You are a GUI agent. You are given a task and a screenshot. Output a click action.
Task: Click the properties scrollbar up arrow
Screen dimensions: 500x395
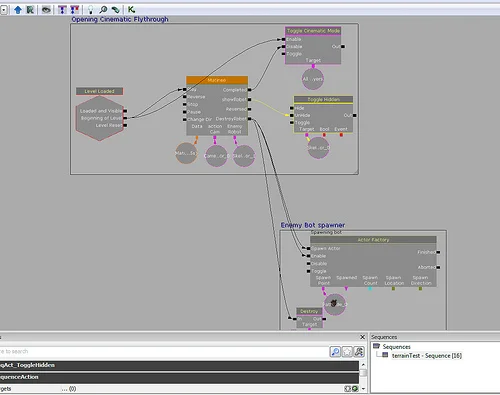(x=363, y=365)
